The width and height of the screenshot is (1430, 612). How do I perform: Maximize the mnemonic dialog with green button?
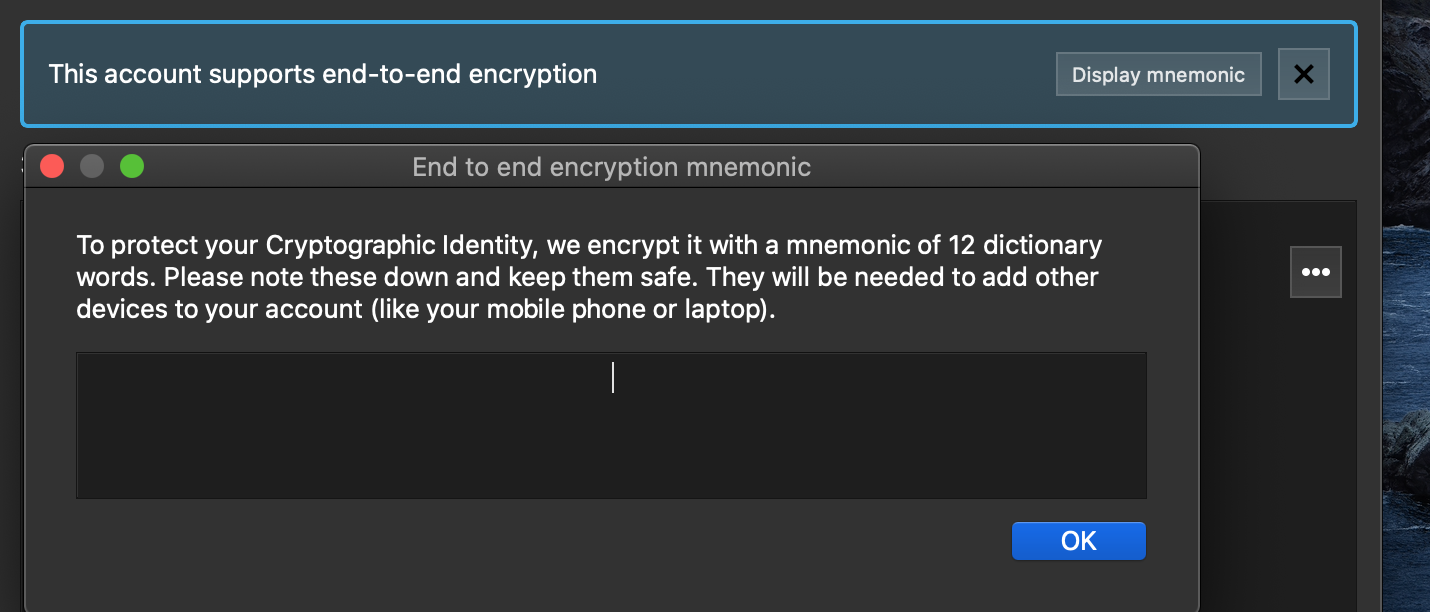pyautogui.click(x=131, y=165)
